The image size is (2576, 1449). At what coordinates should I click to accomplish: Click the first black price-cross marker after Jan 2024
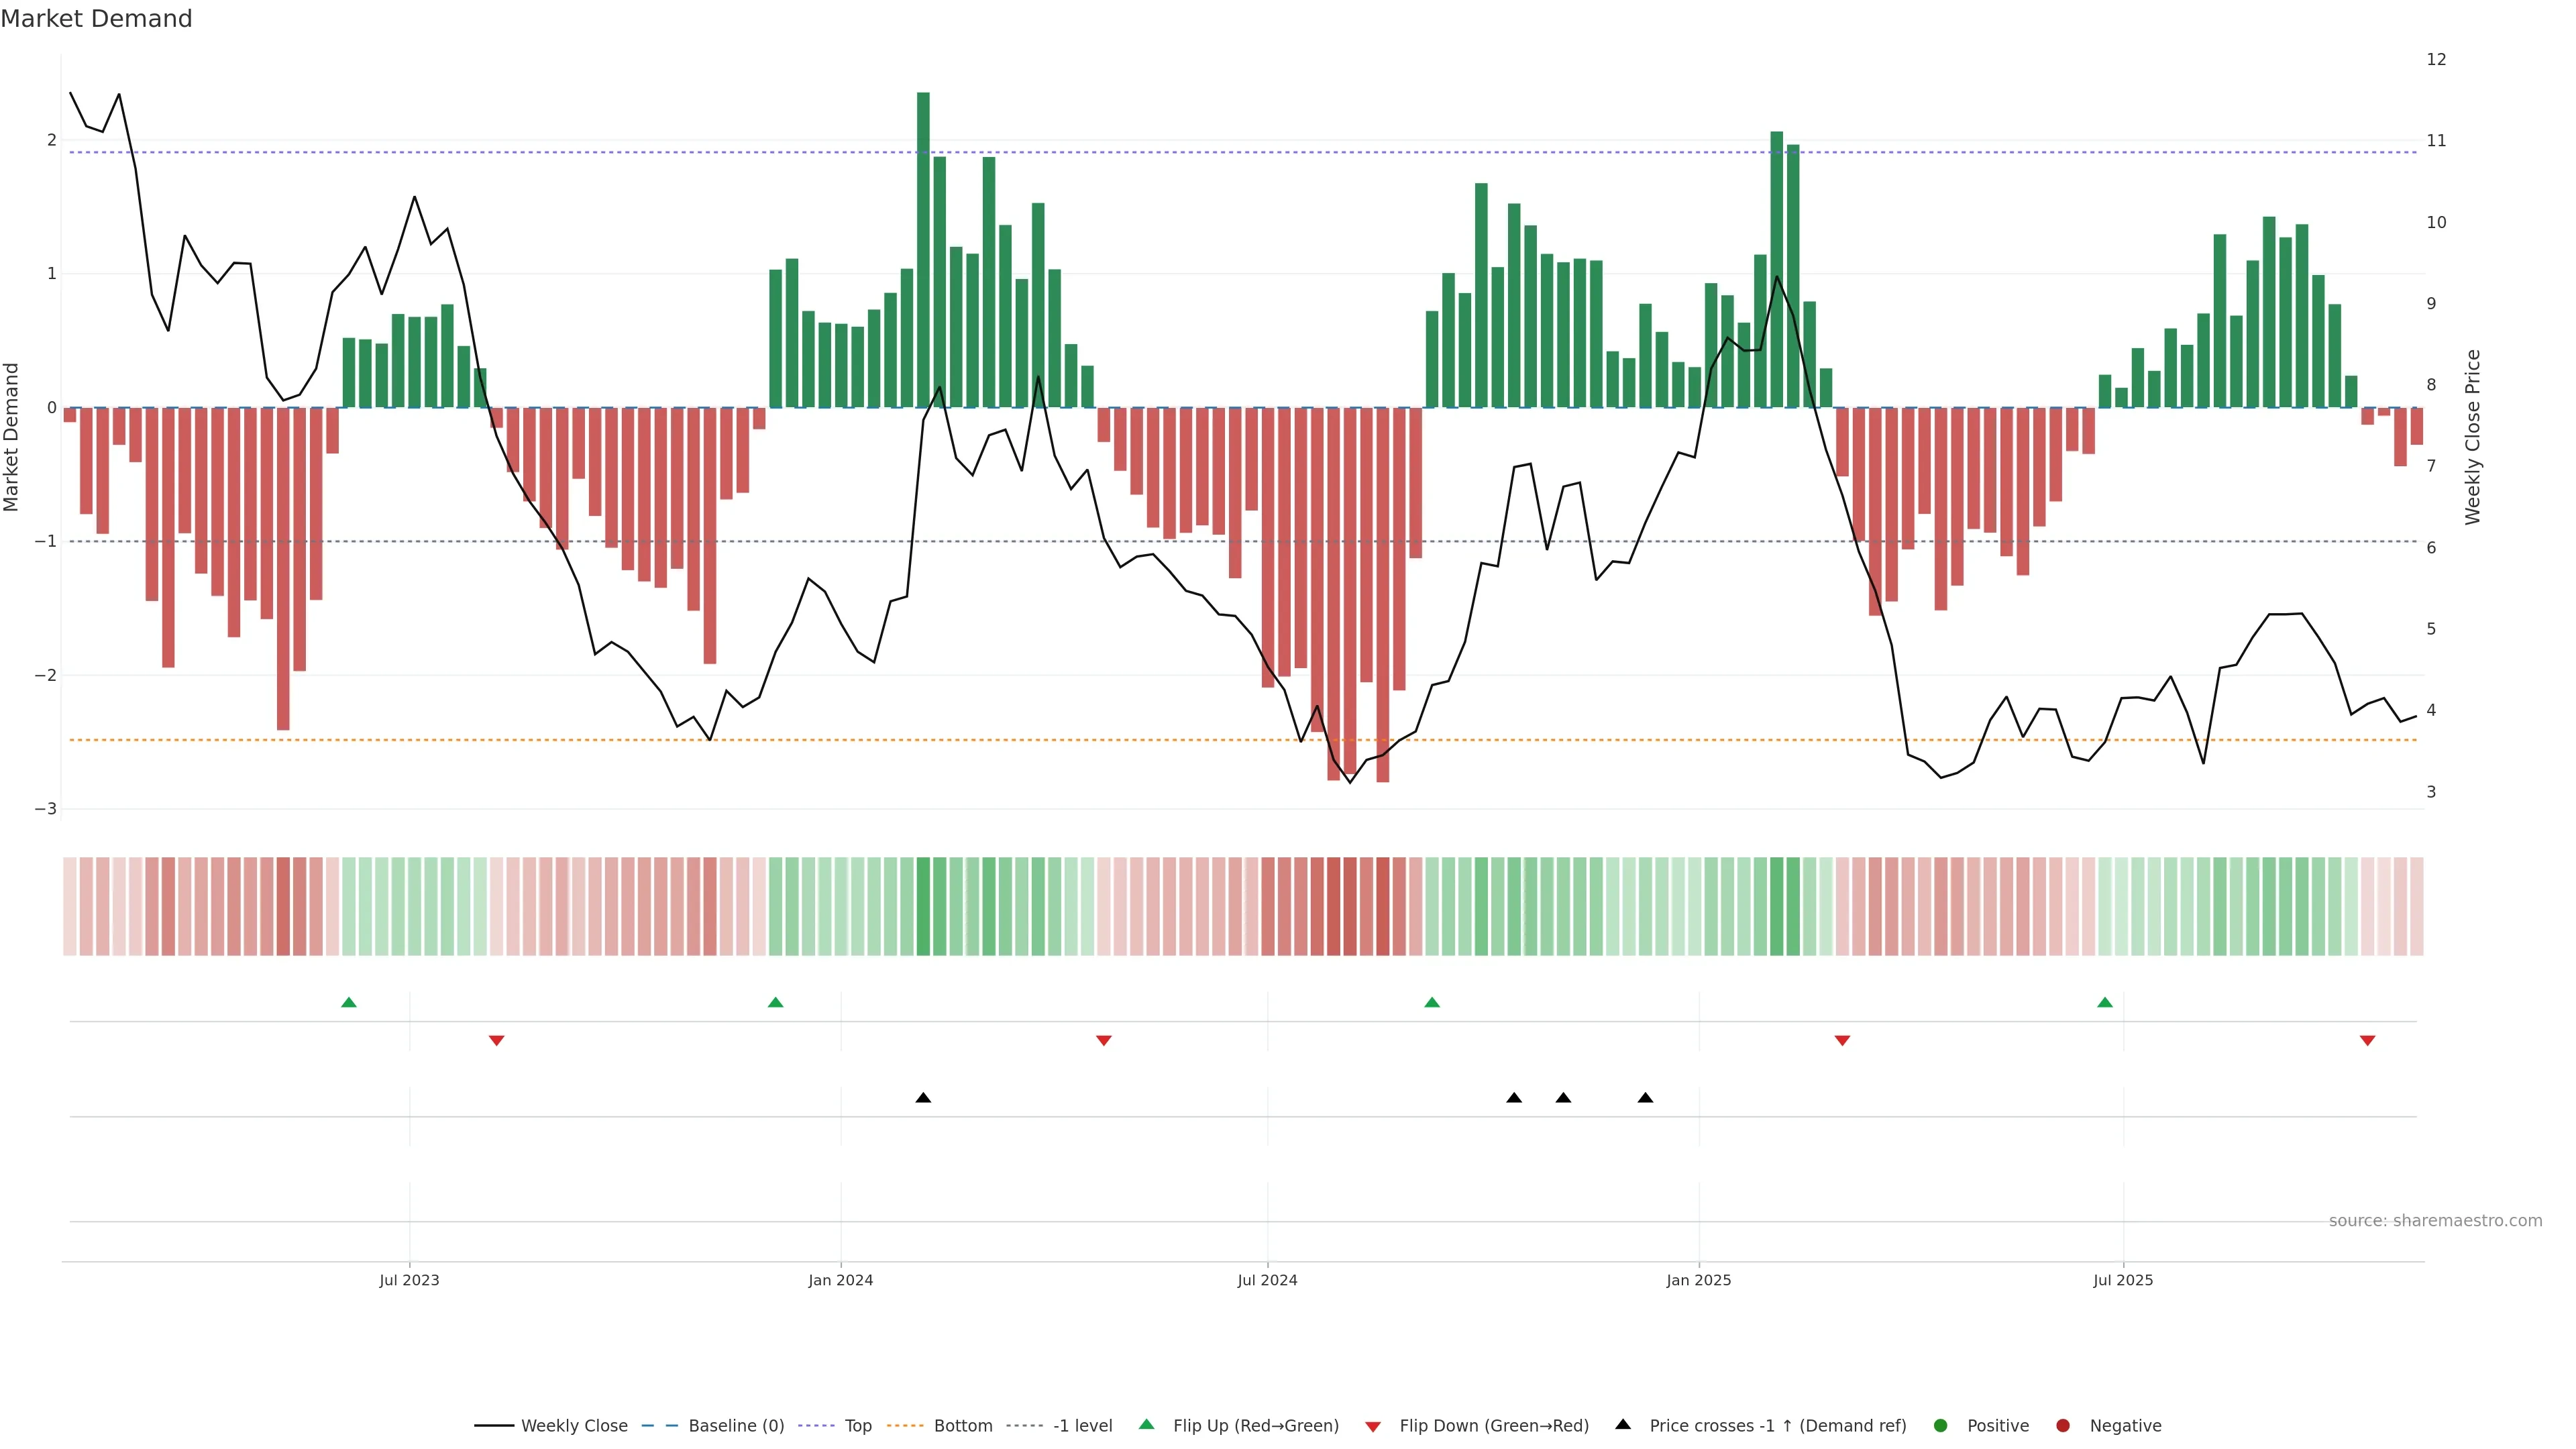click(x=923, y=1098)
